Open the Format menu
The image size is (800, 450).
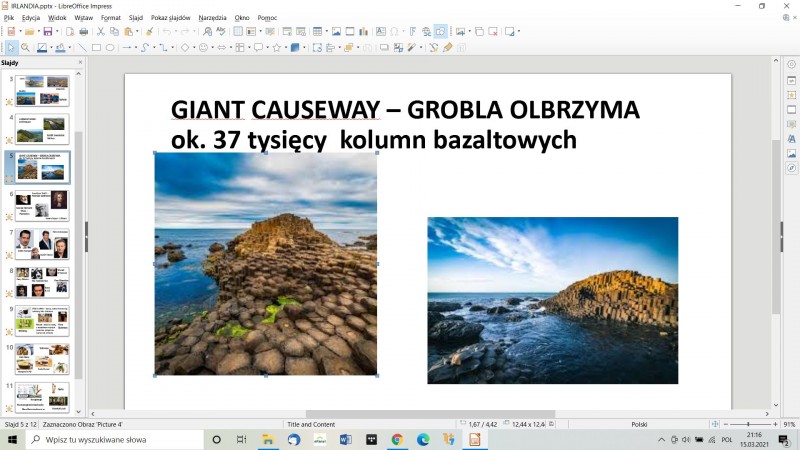[111, 18]
